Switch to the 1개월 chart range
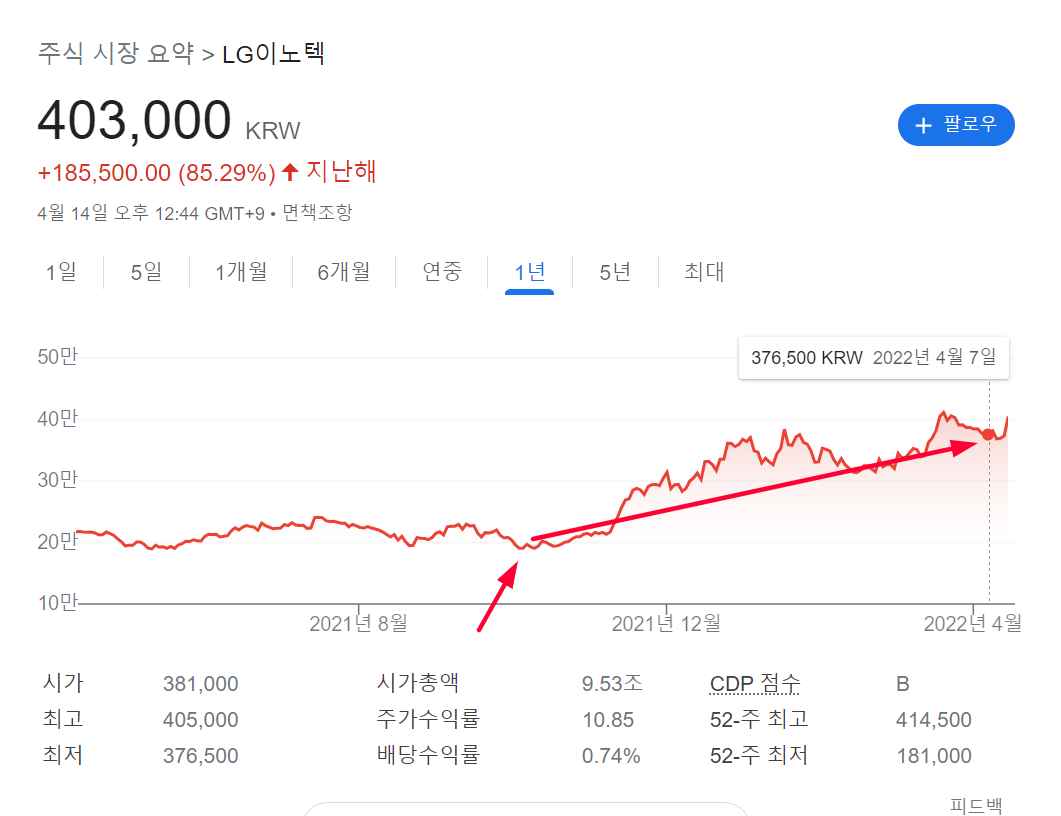This screenshot has width=1061, height=816. (x=241, y=272)
